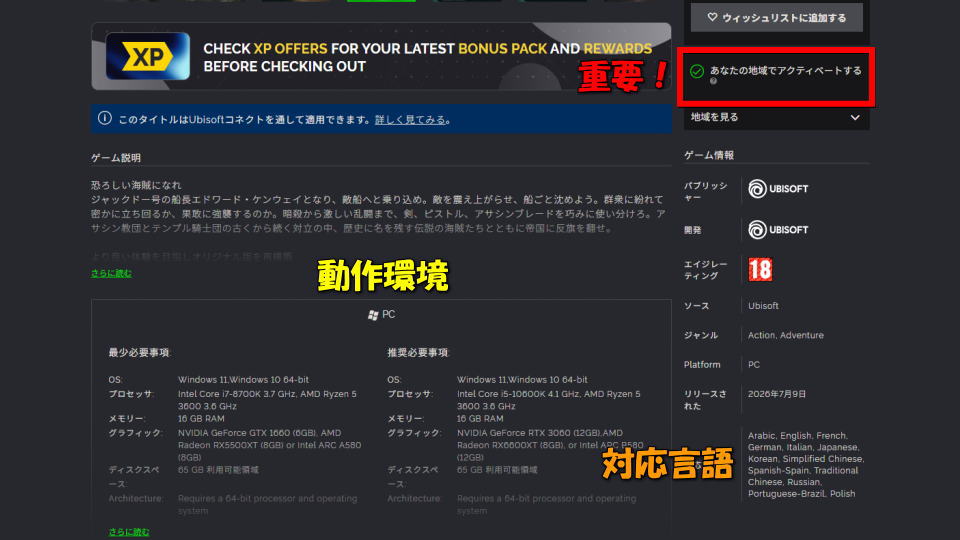Viewport: 960px width, 540px height.
Task: Click the red 18 age rating icon
Action: tap(760, 269)
